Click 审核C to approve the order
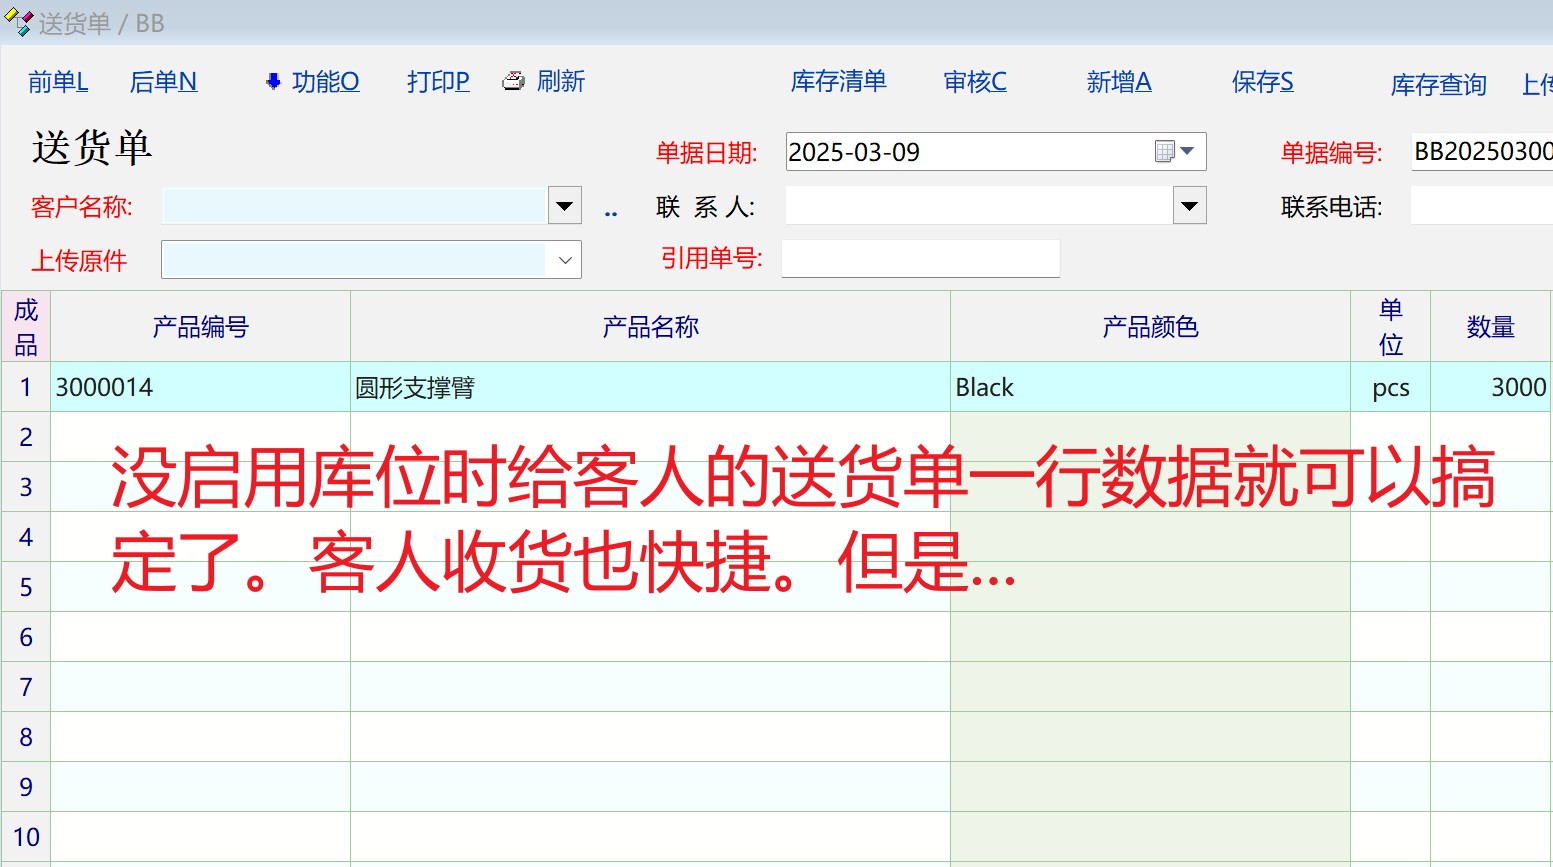The height and width of the screenshot is (867, 1553). coord(975,82)
